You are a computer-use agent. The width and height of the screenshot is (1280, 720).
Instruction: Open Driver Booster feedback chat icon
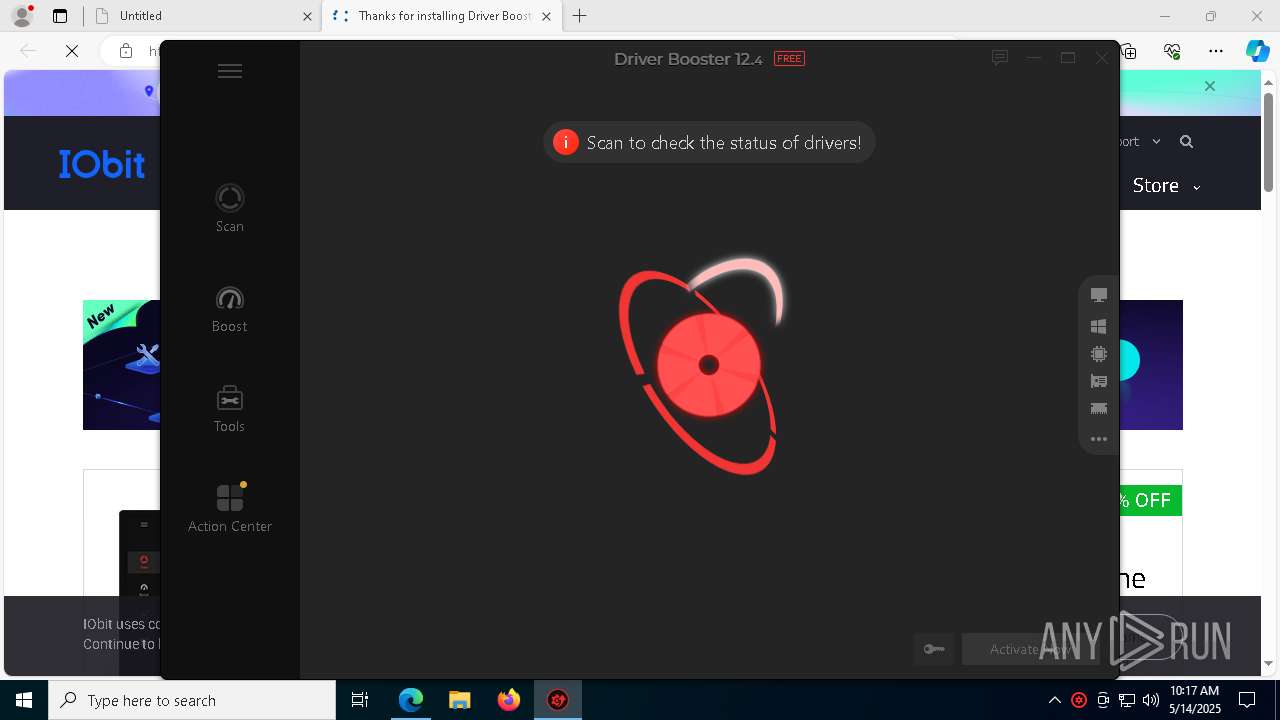click(x=999, y=58)
